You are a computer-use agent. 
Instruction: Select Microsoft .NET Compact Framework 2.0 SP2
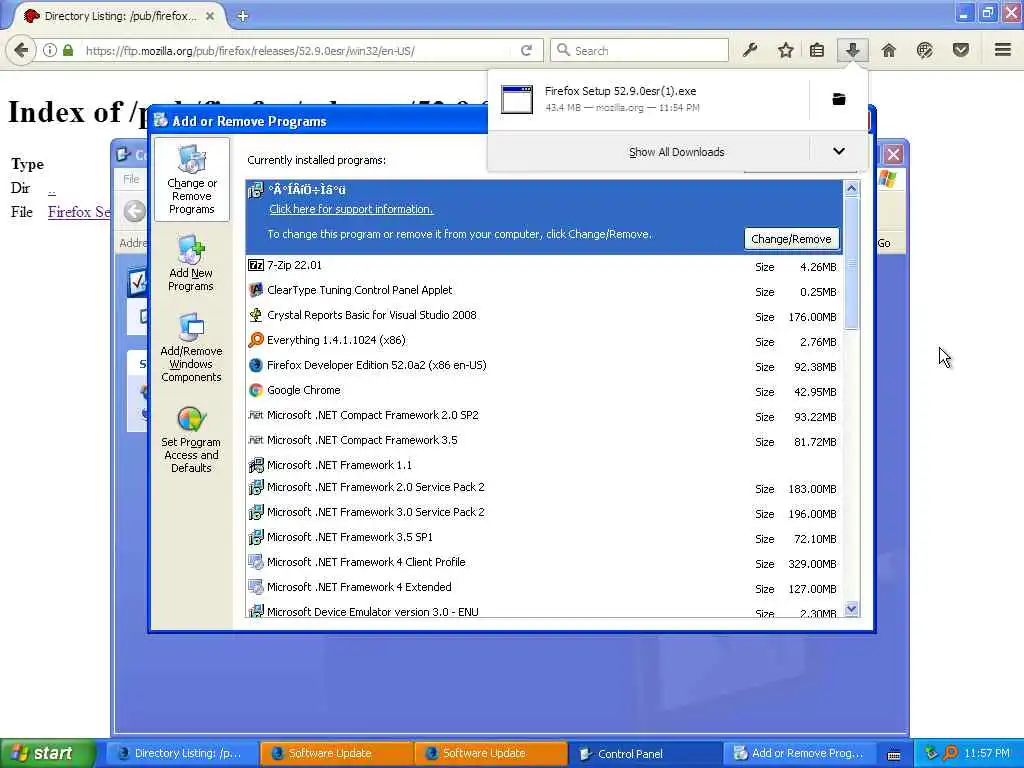pos(544,415)
